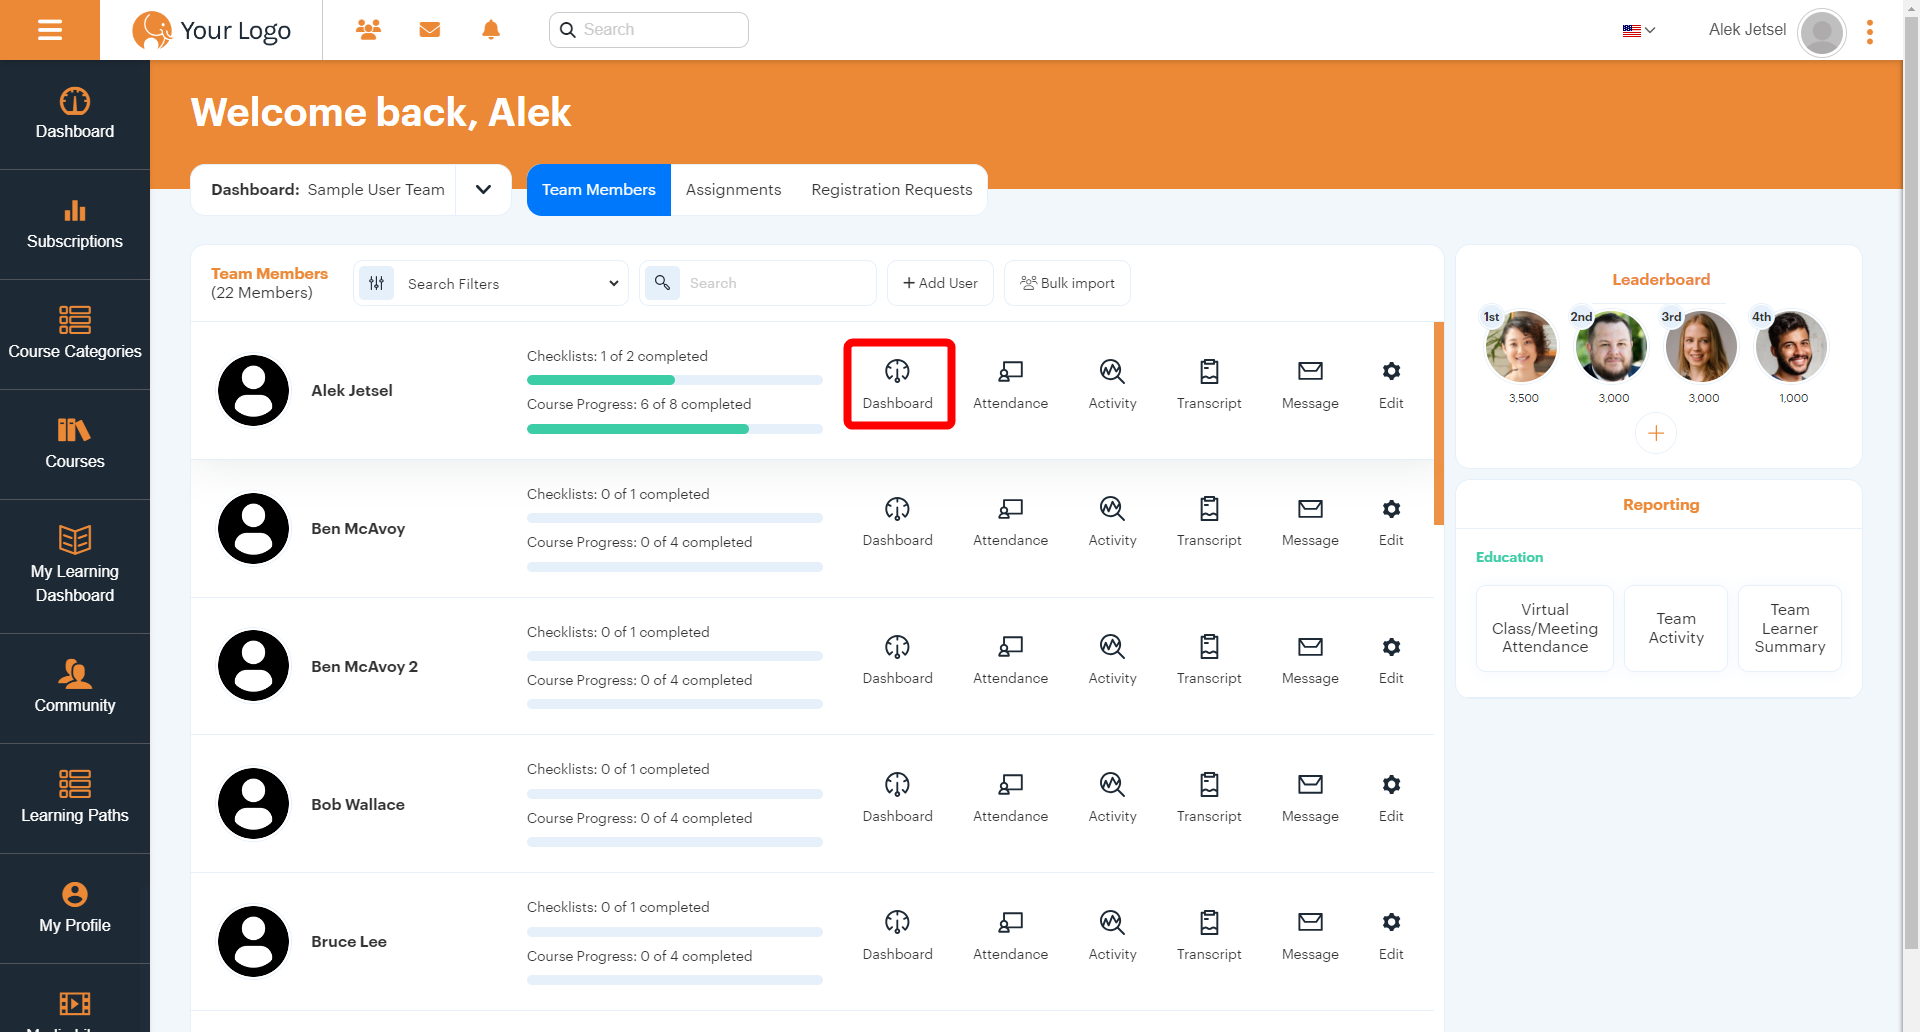This screenshot has height=1032, width=1920.
Task: Click 2nd place leaderboard photo
Action: point(1611,346)
